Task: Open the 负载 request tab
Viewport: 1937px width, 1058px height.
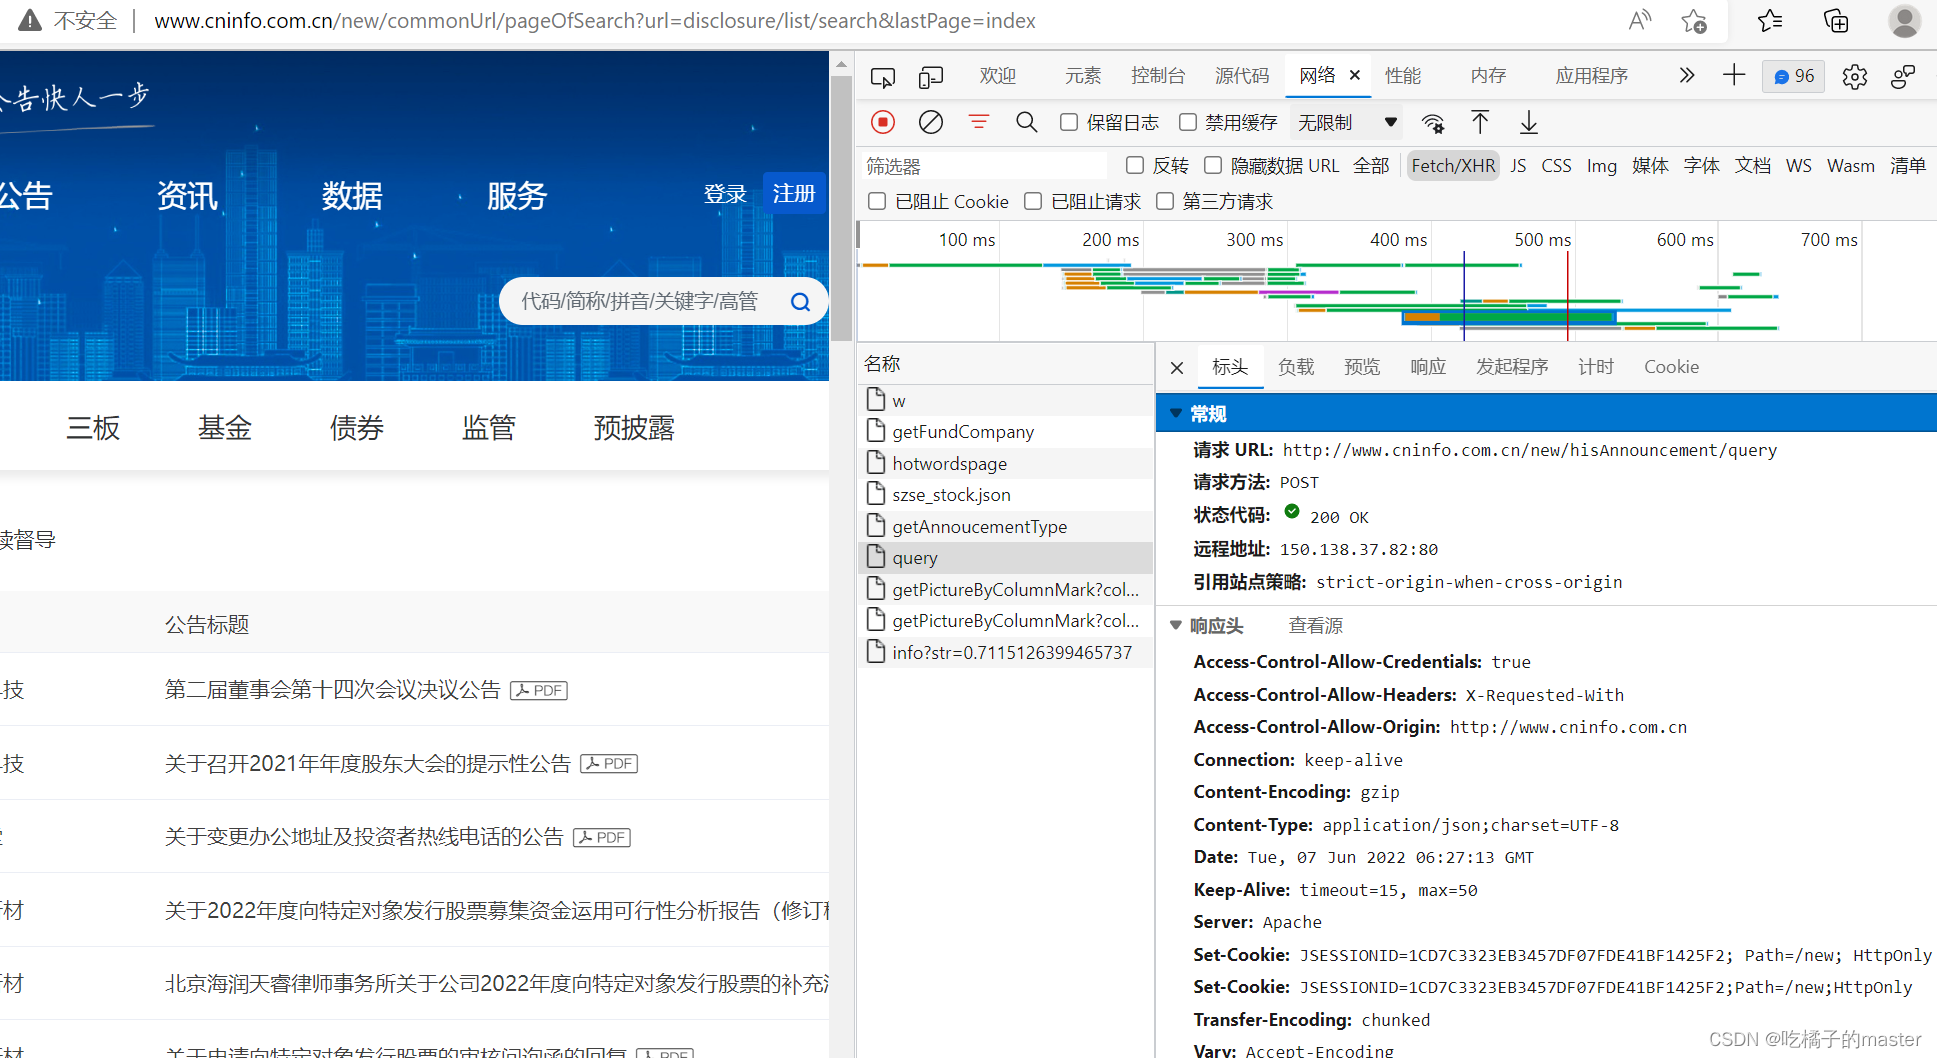Action: pos(1296,367)
